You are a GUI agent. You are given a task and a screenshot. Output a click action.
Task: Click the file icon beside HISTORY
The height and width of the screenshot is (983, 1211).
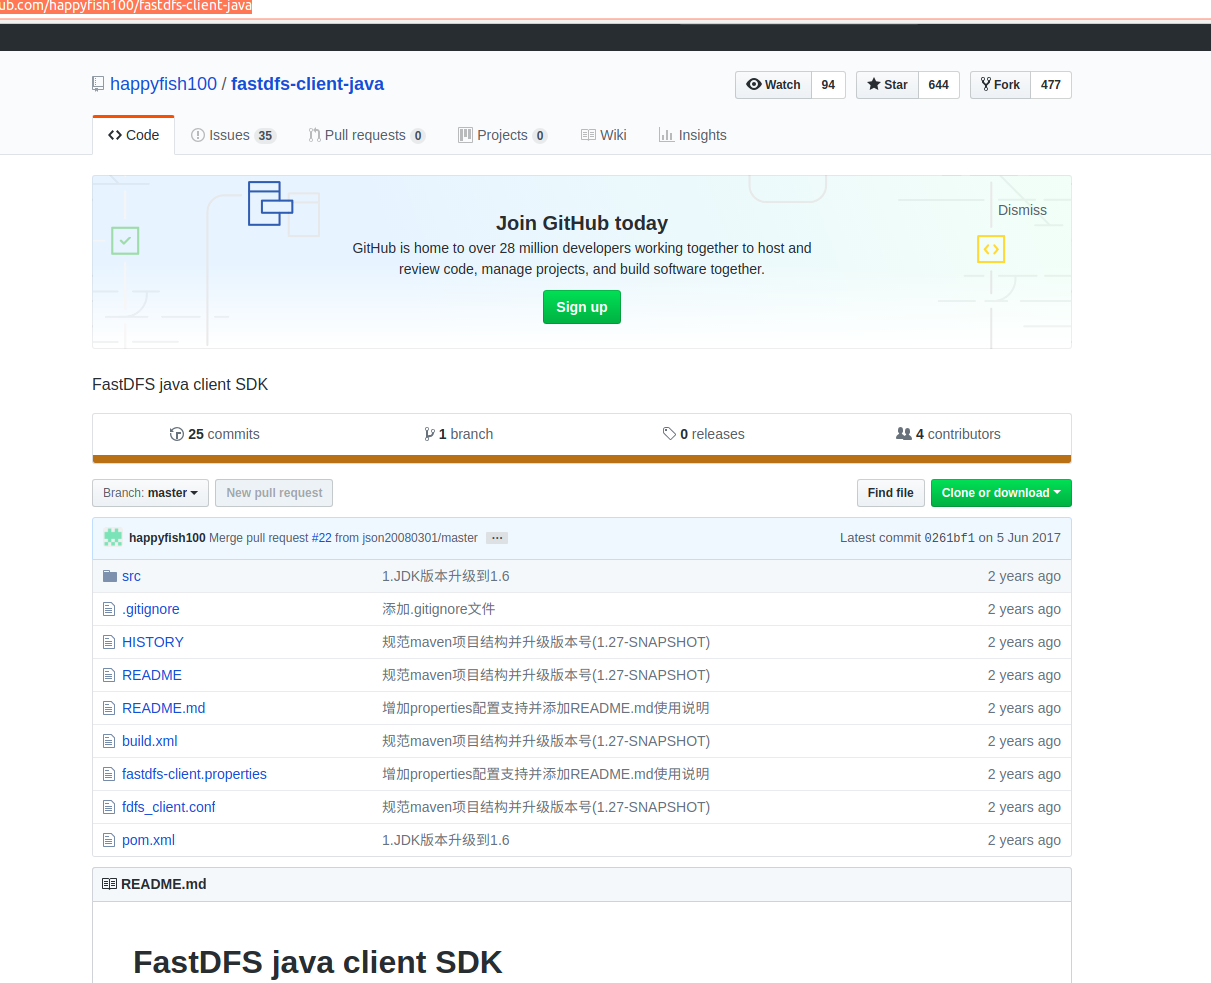point(109,642)
